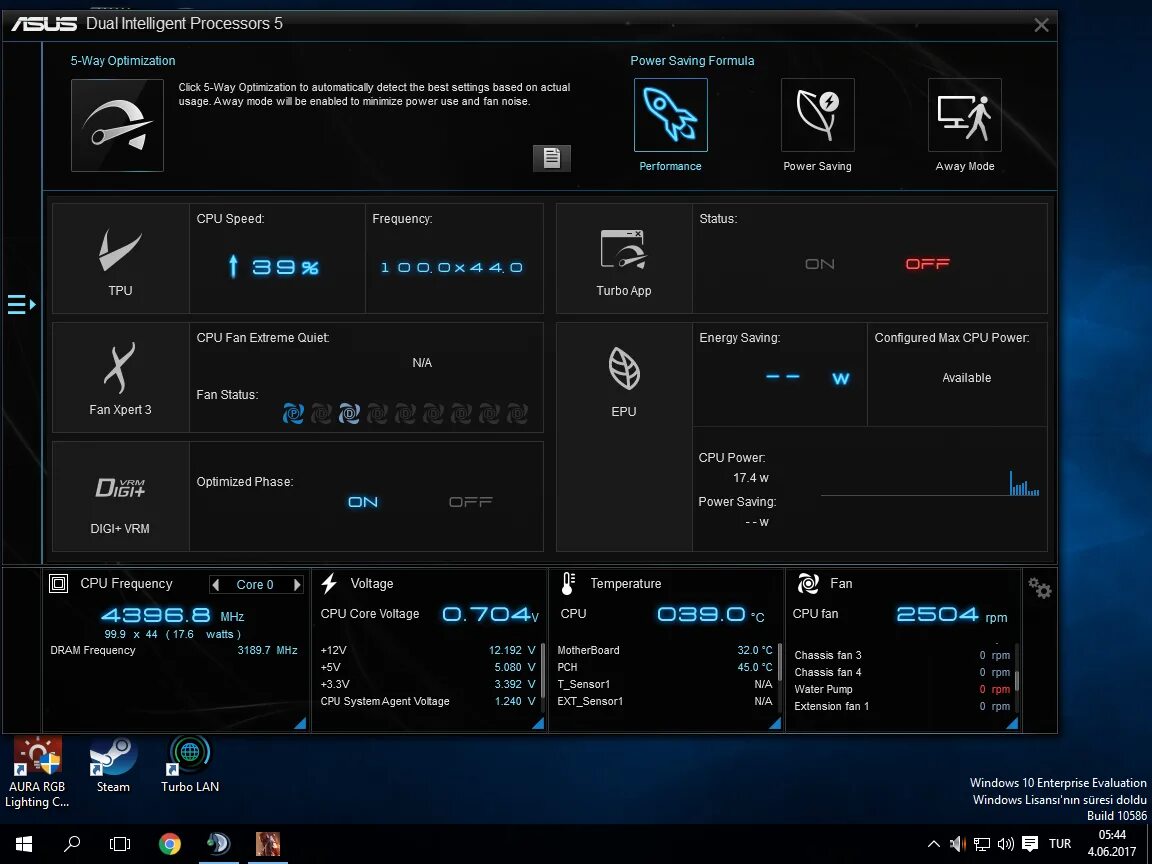1152x864 pixels.
Task: Switch Optimized Phase to ON
Action: (363, 502)
